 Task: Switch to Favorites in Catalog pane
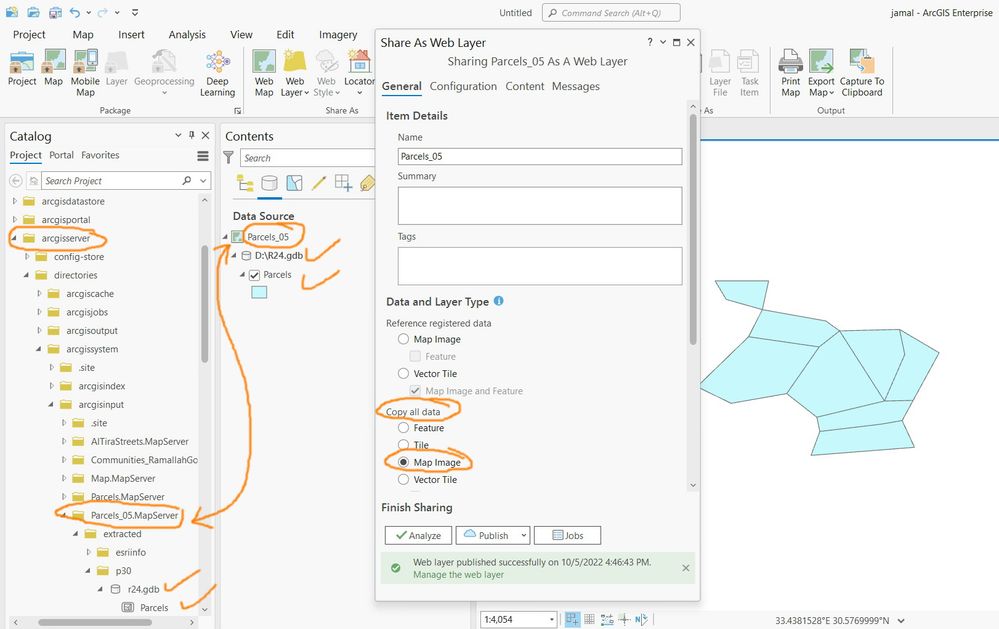pyautogui.click(x=100, y=155)
